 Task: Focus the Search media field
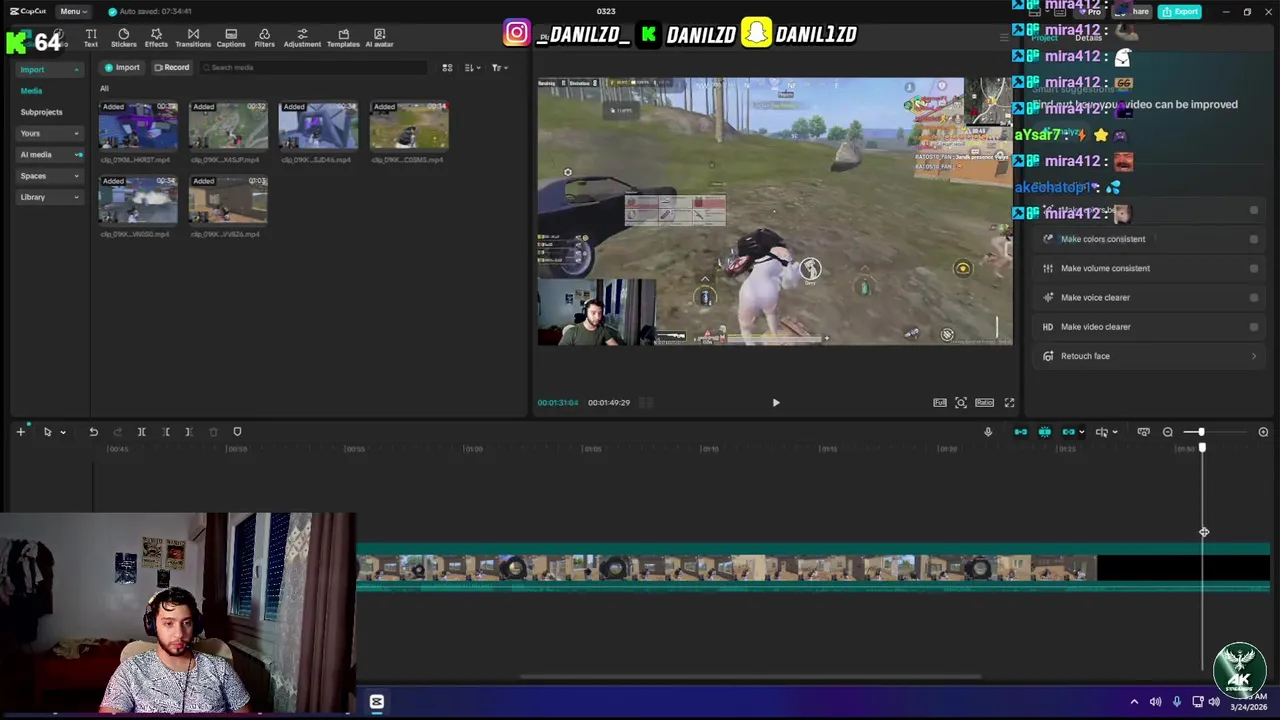coord(314,67)
